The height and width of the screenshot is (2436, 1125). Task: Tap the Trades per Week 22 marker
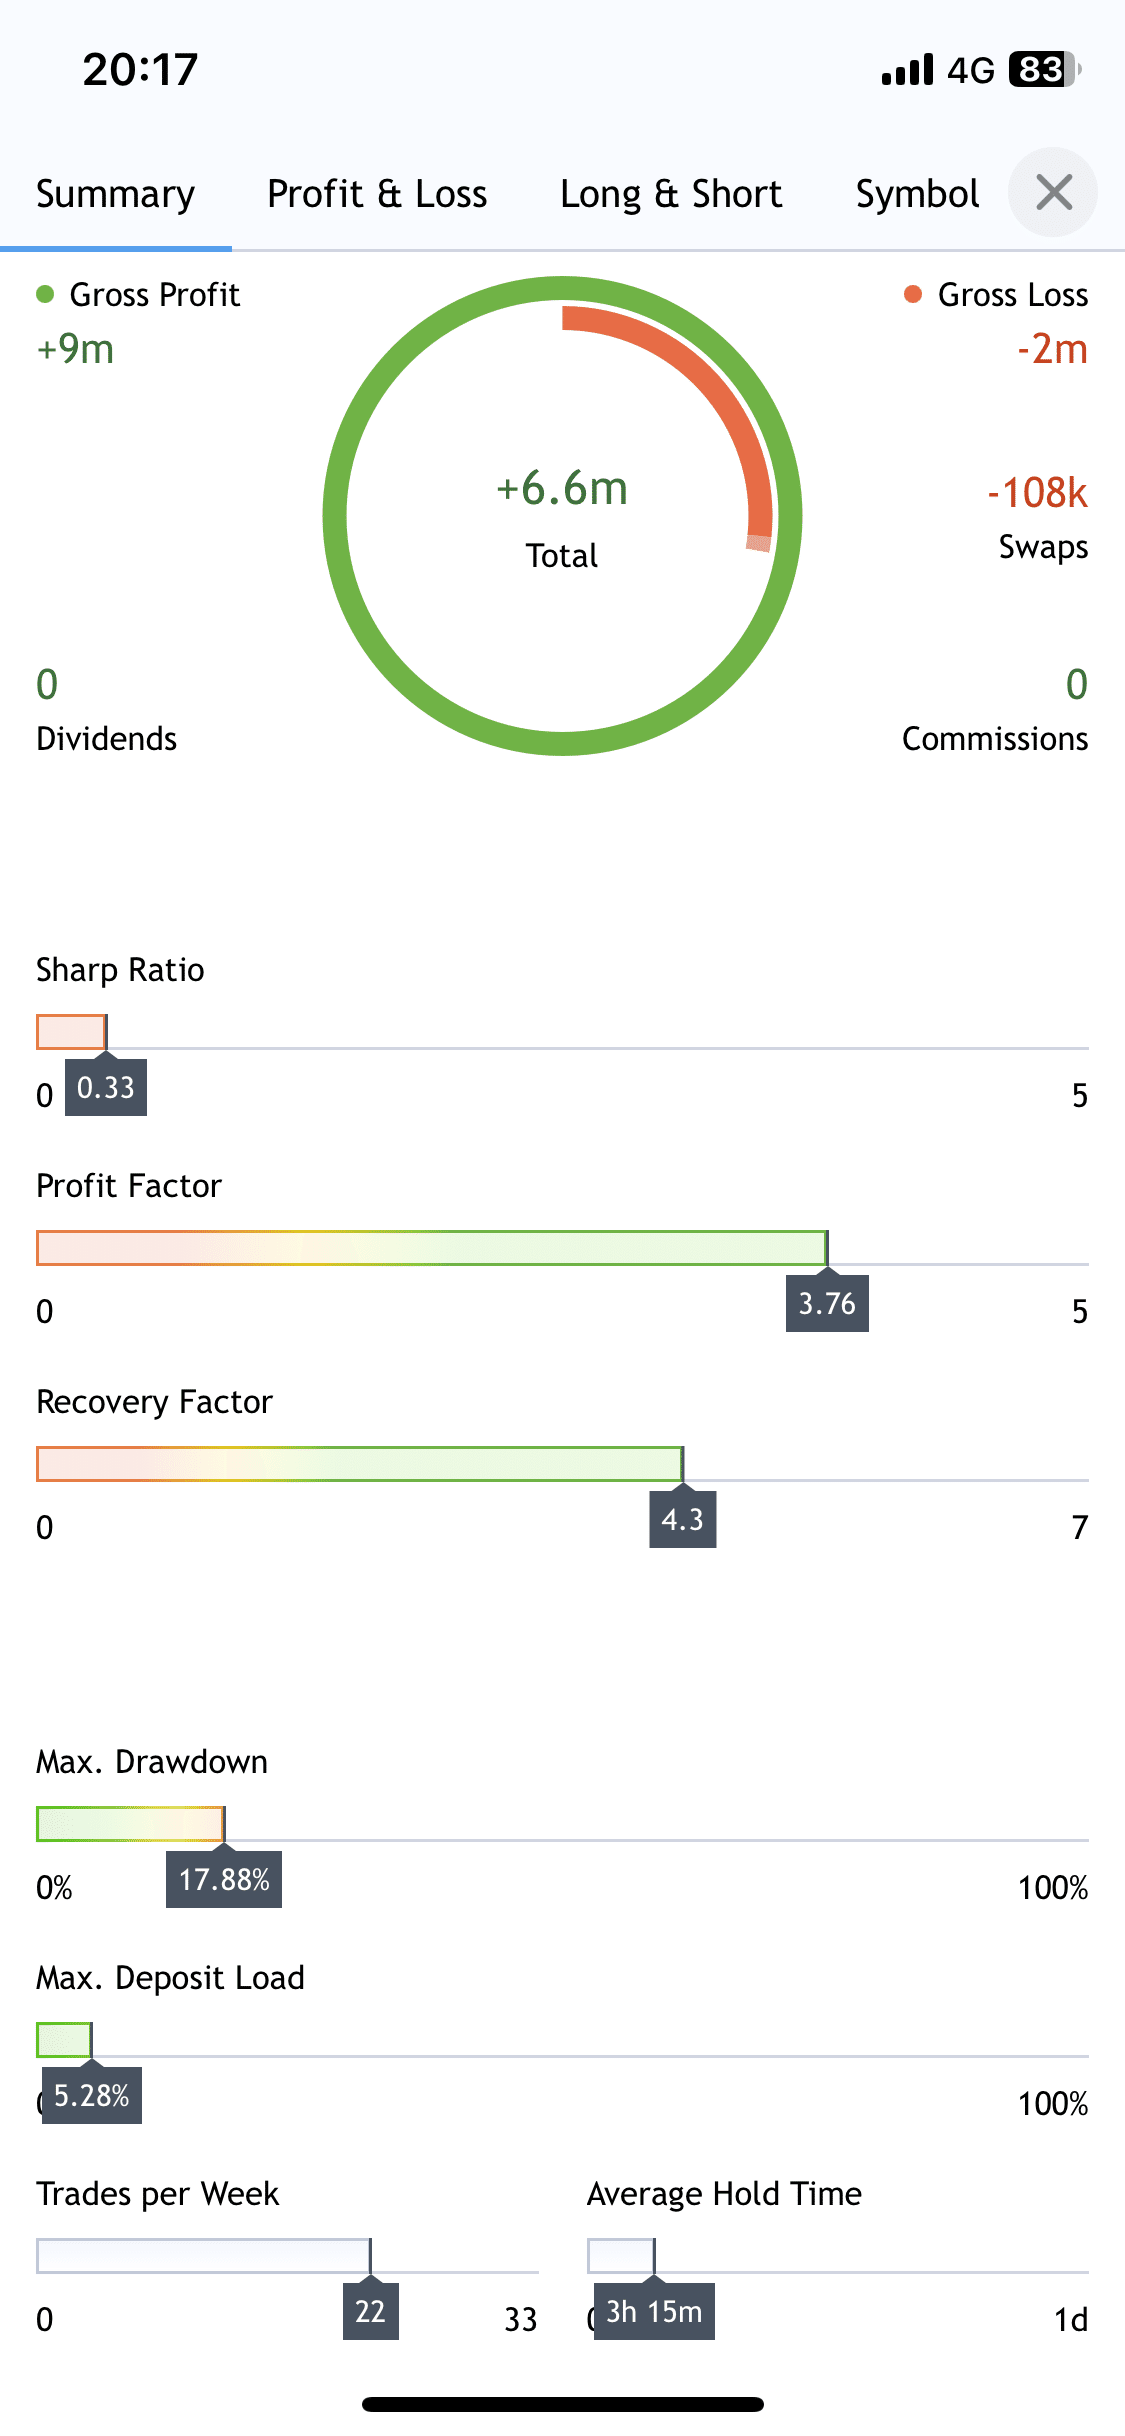(370, 2311)
